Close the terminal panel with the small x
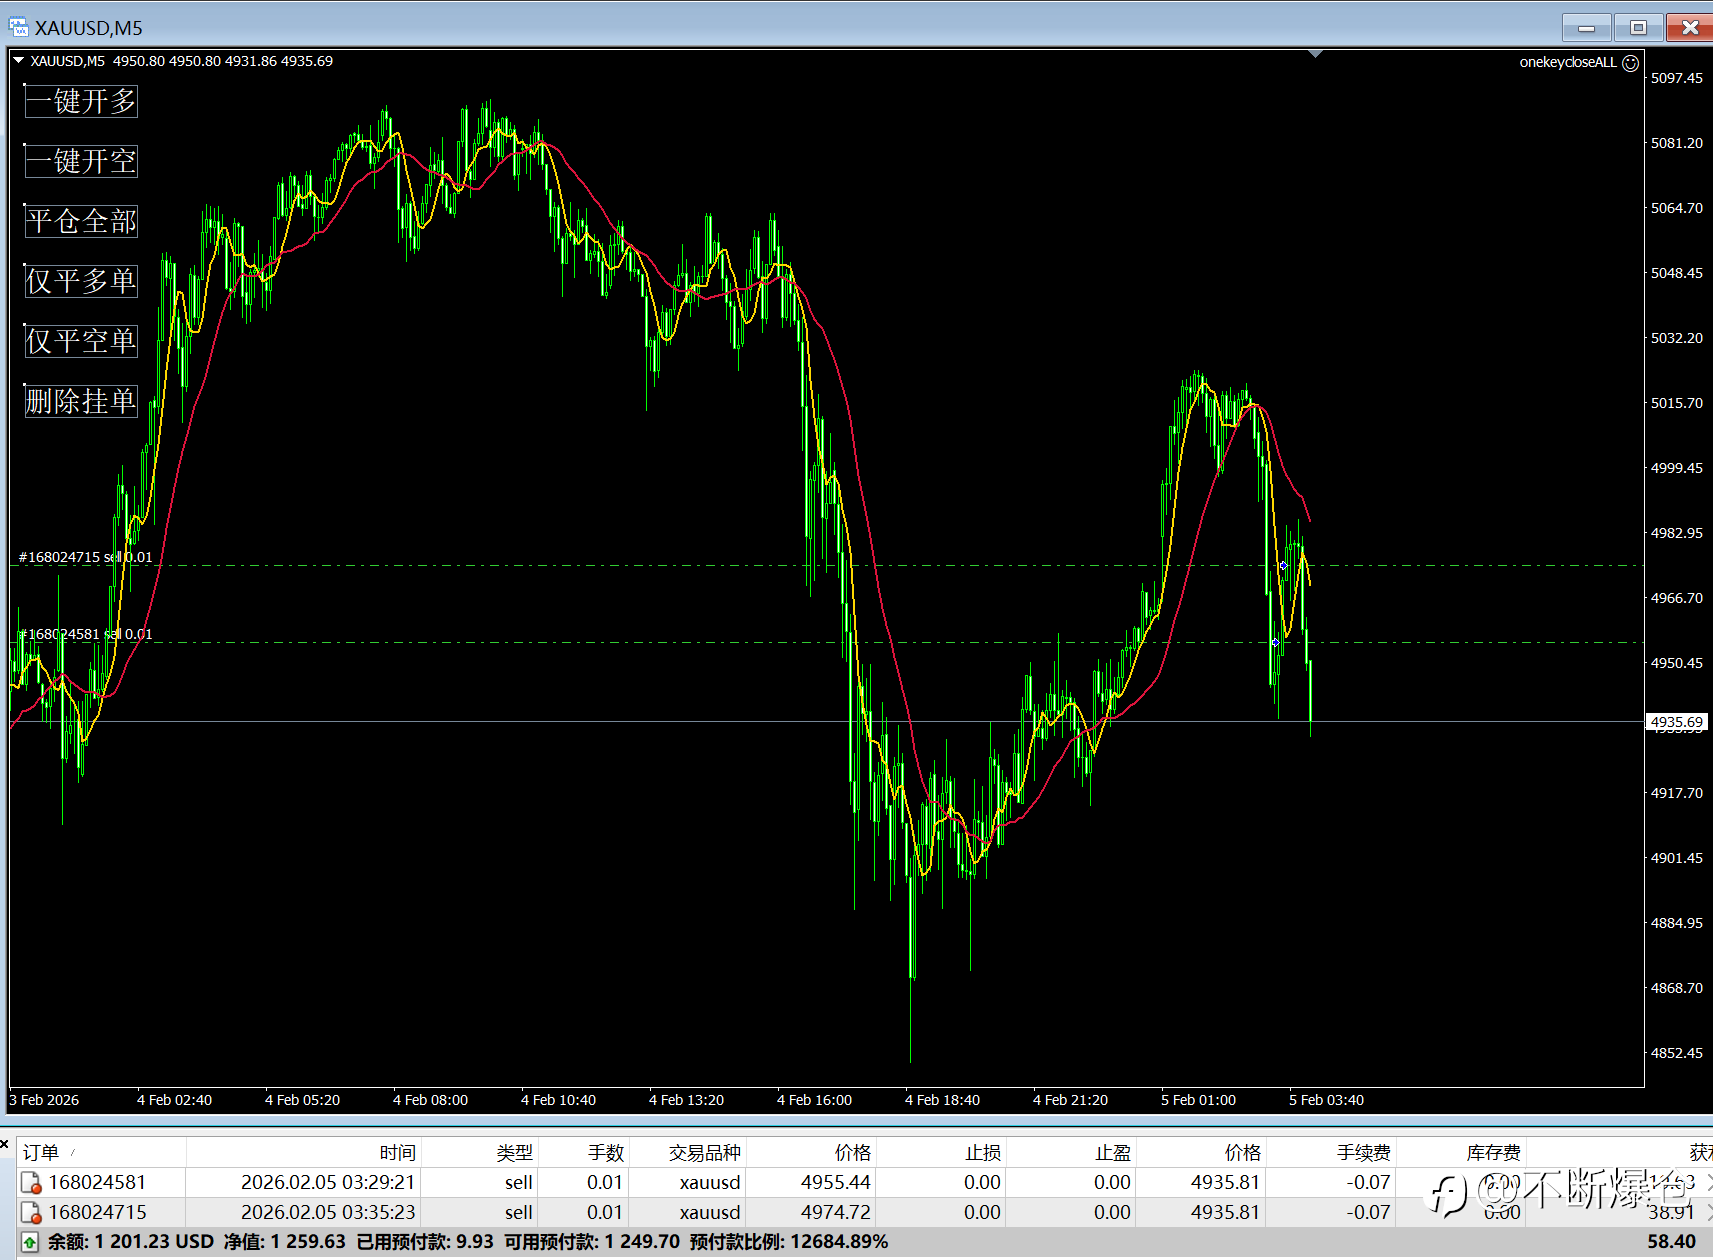This screenshot has width=1713, height=1260. (5, 1144)
